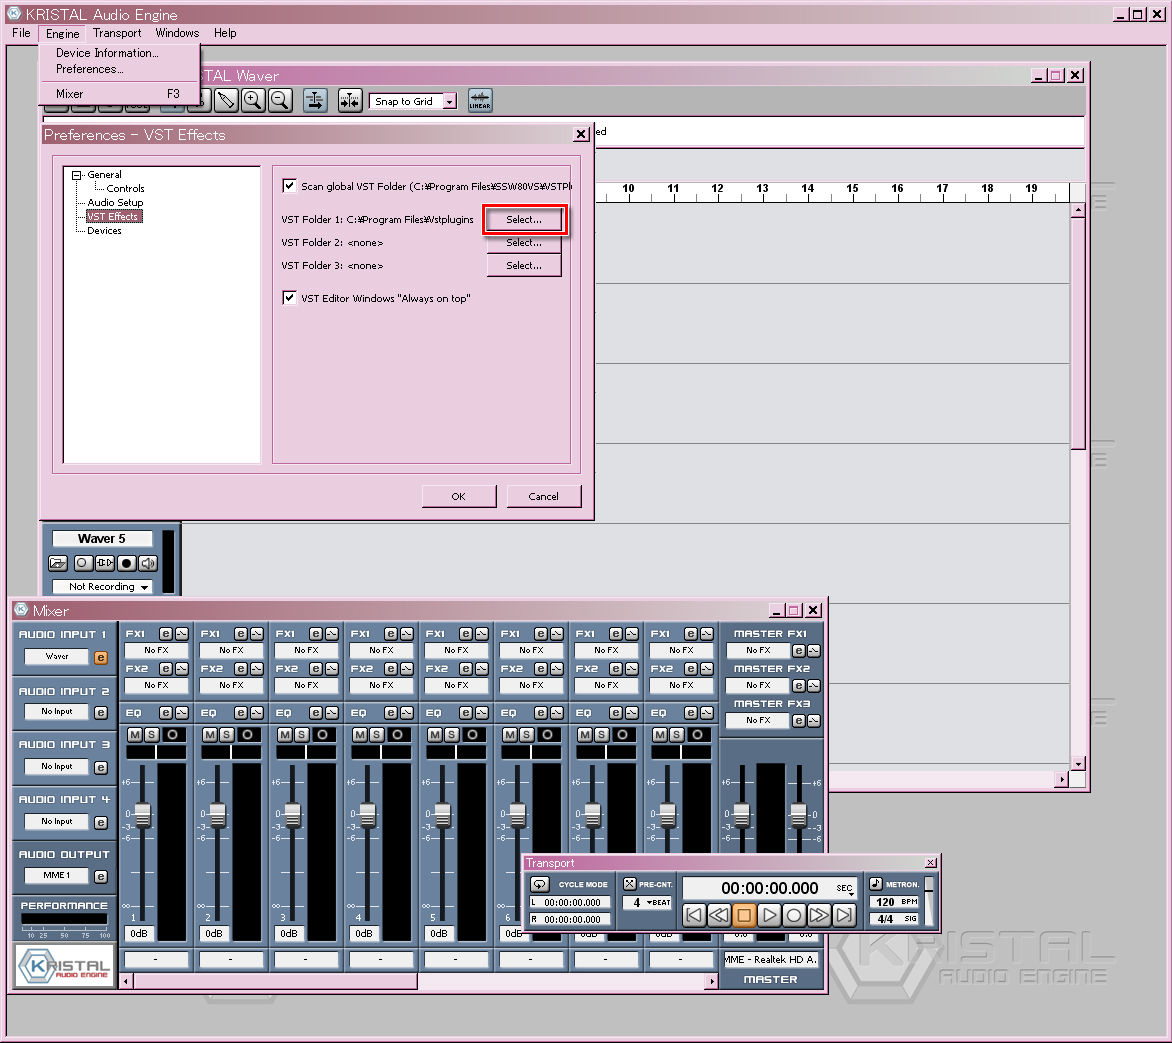Open editor 'e' for Audio Input 2
Viewport: 1172px width, 1043px height.
[100, 713]
